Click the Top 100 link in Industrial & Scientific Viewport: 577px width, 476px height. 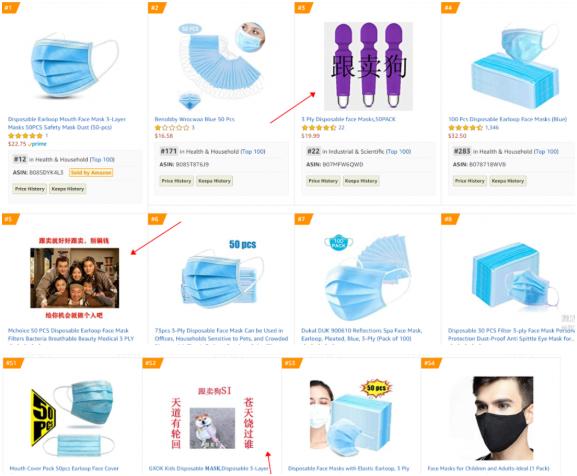[x=399, y=152]
